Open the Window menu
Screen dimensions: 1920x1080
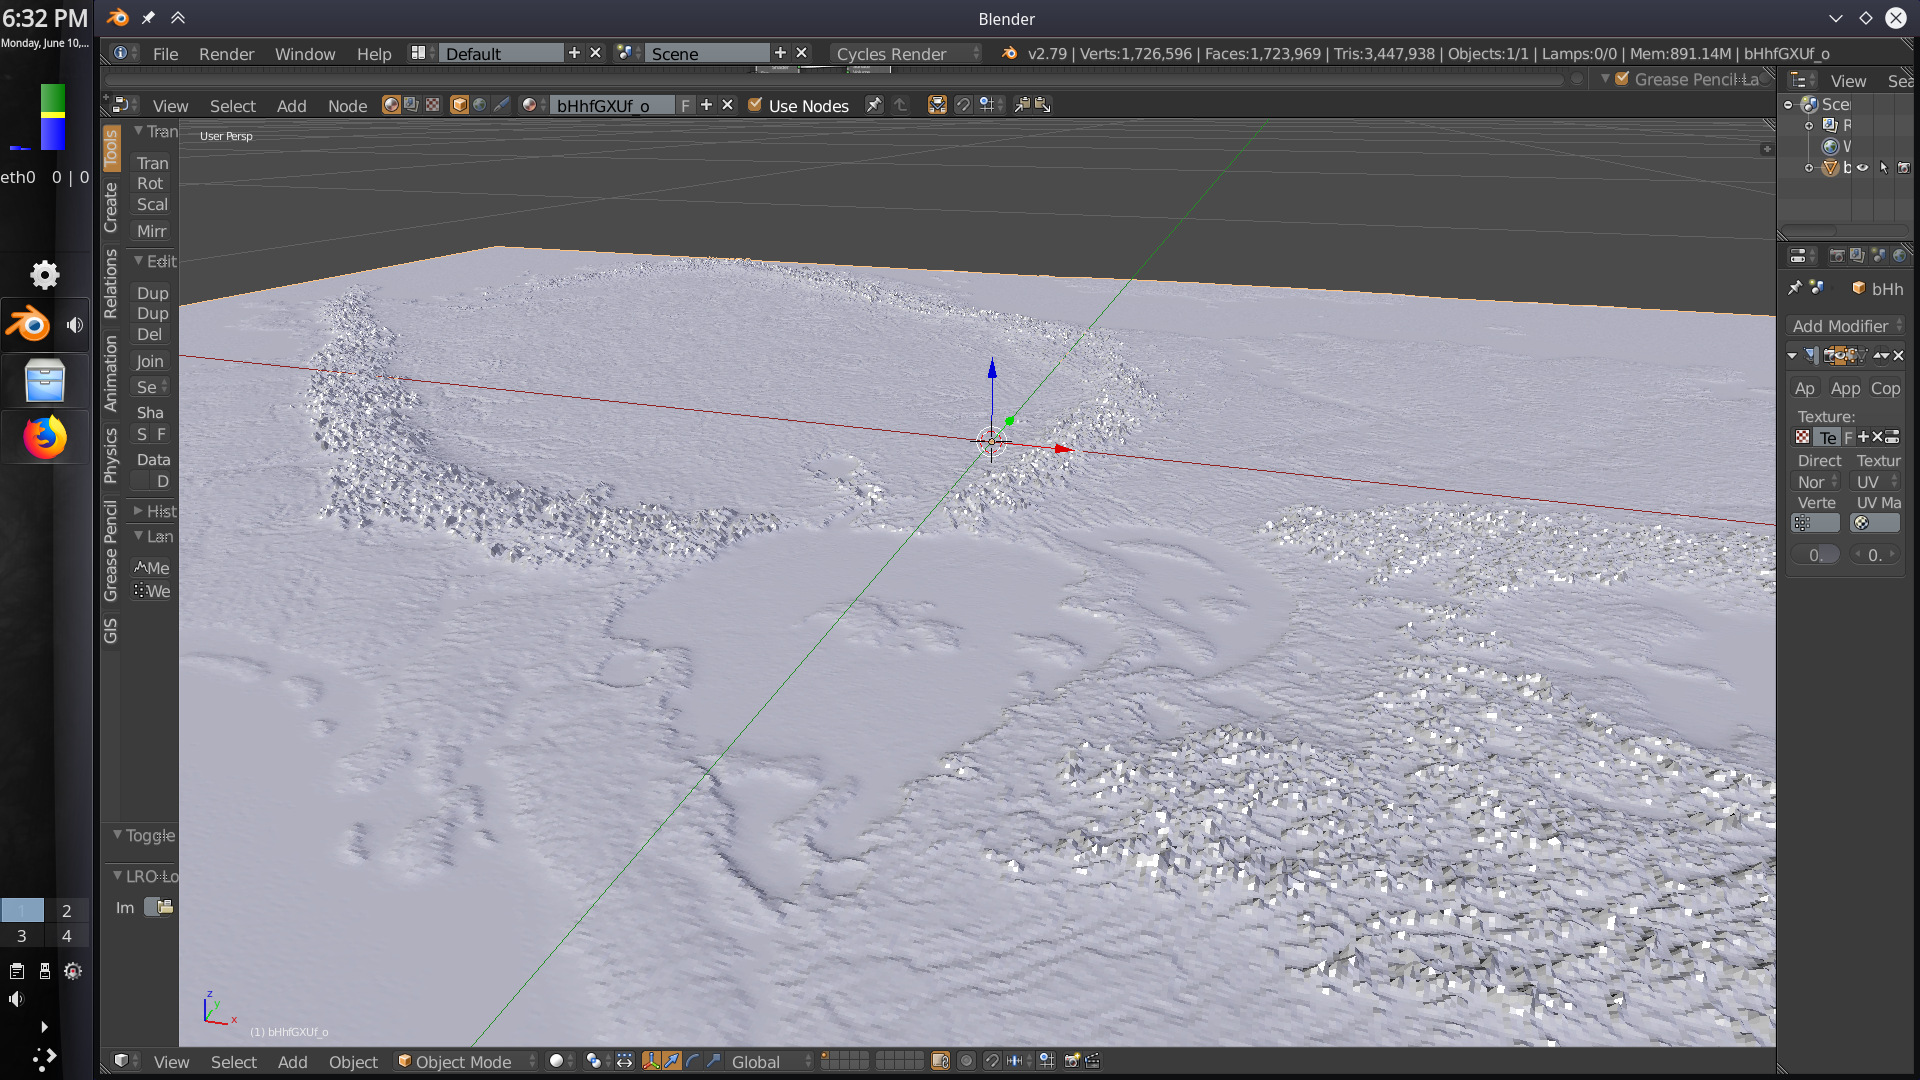pyautogui.click(x=305, y=53)
